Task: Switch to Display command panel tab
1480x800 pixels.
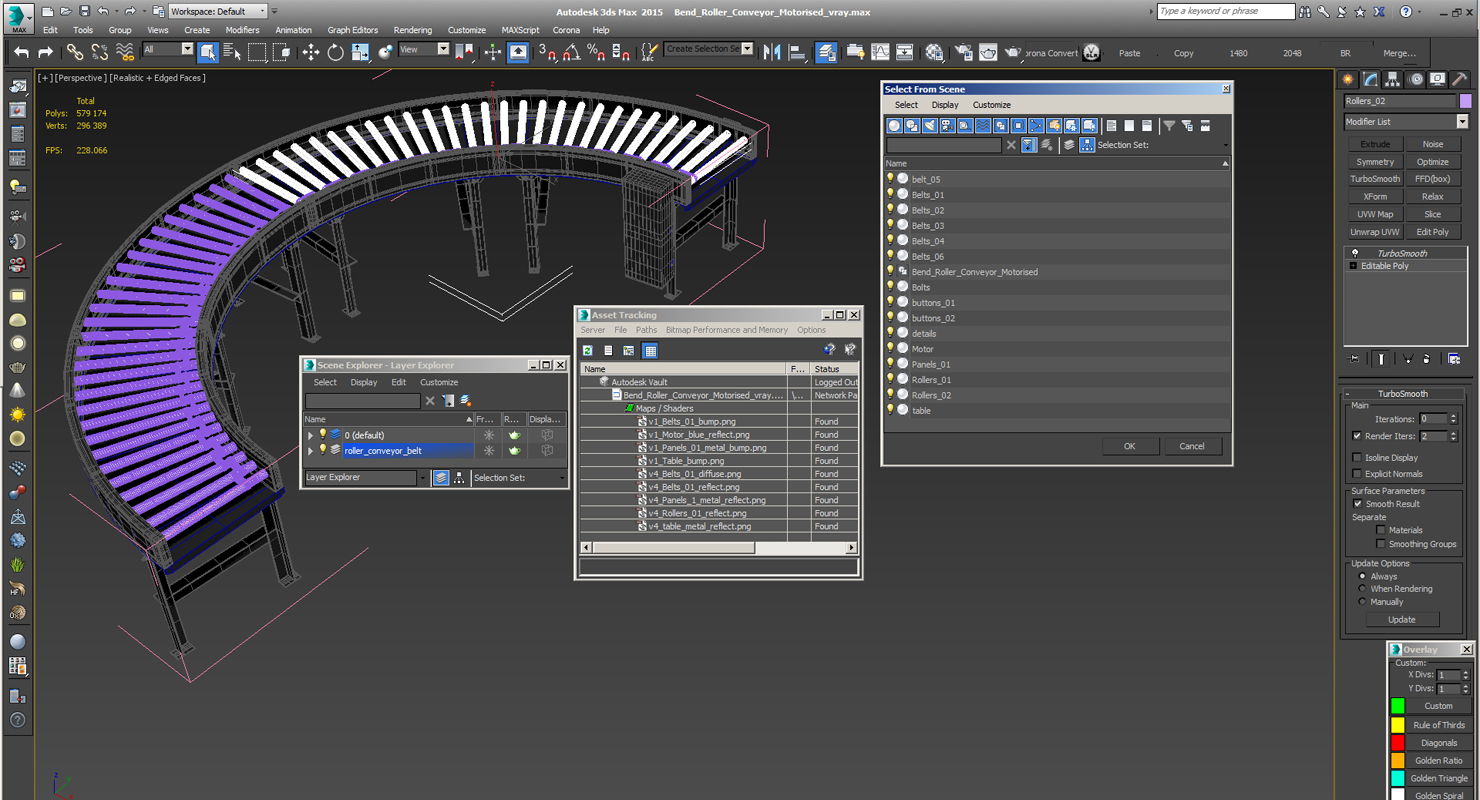Action: click(x=1438, y=79)
